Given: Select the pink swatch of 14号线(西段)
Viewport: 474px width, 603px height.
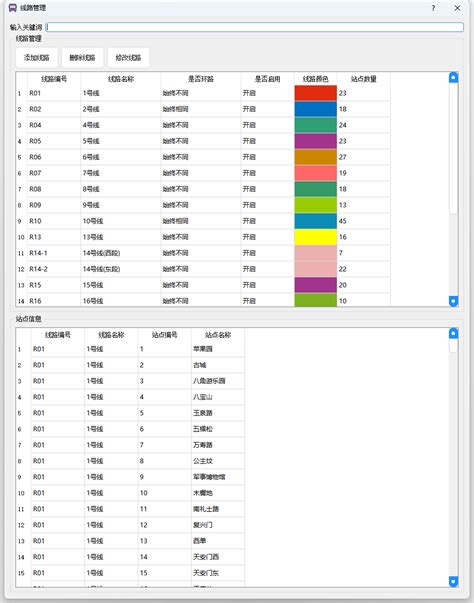Looking at the screenshot, I should [316, 253].
